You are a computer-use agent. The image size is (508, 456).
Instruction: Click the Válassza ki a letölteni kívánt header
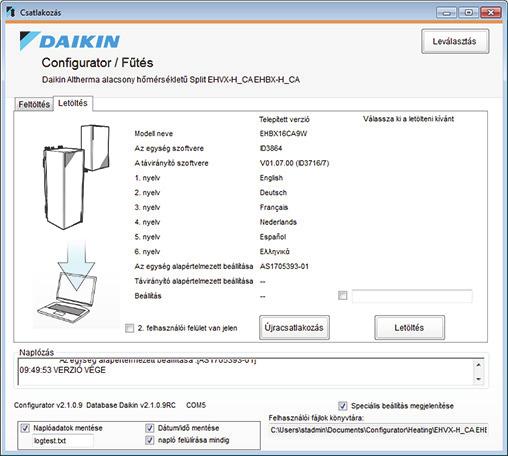pos(408,119)
